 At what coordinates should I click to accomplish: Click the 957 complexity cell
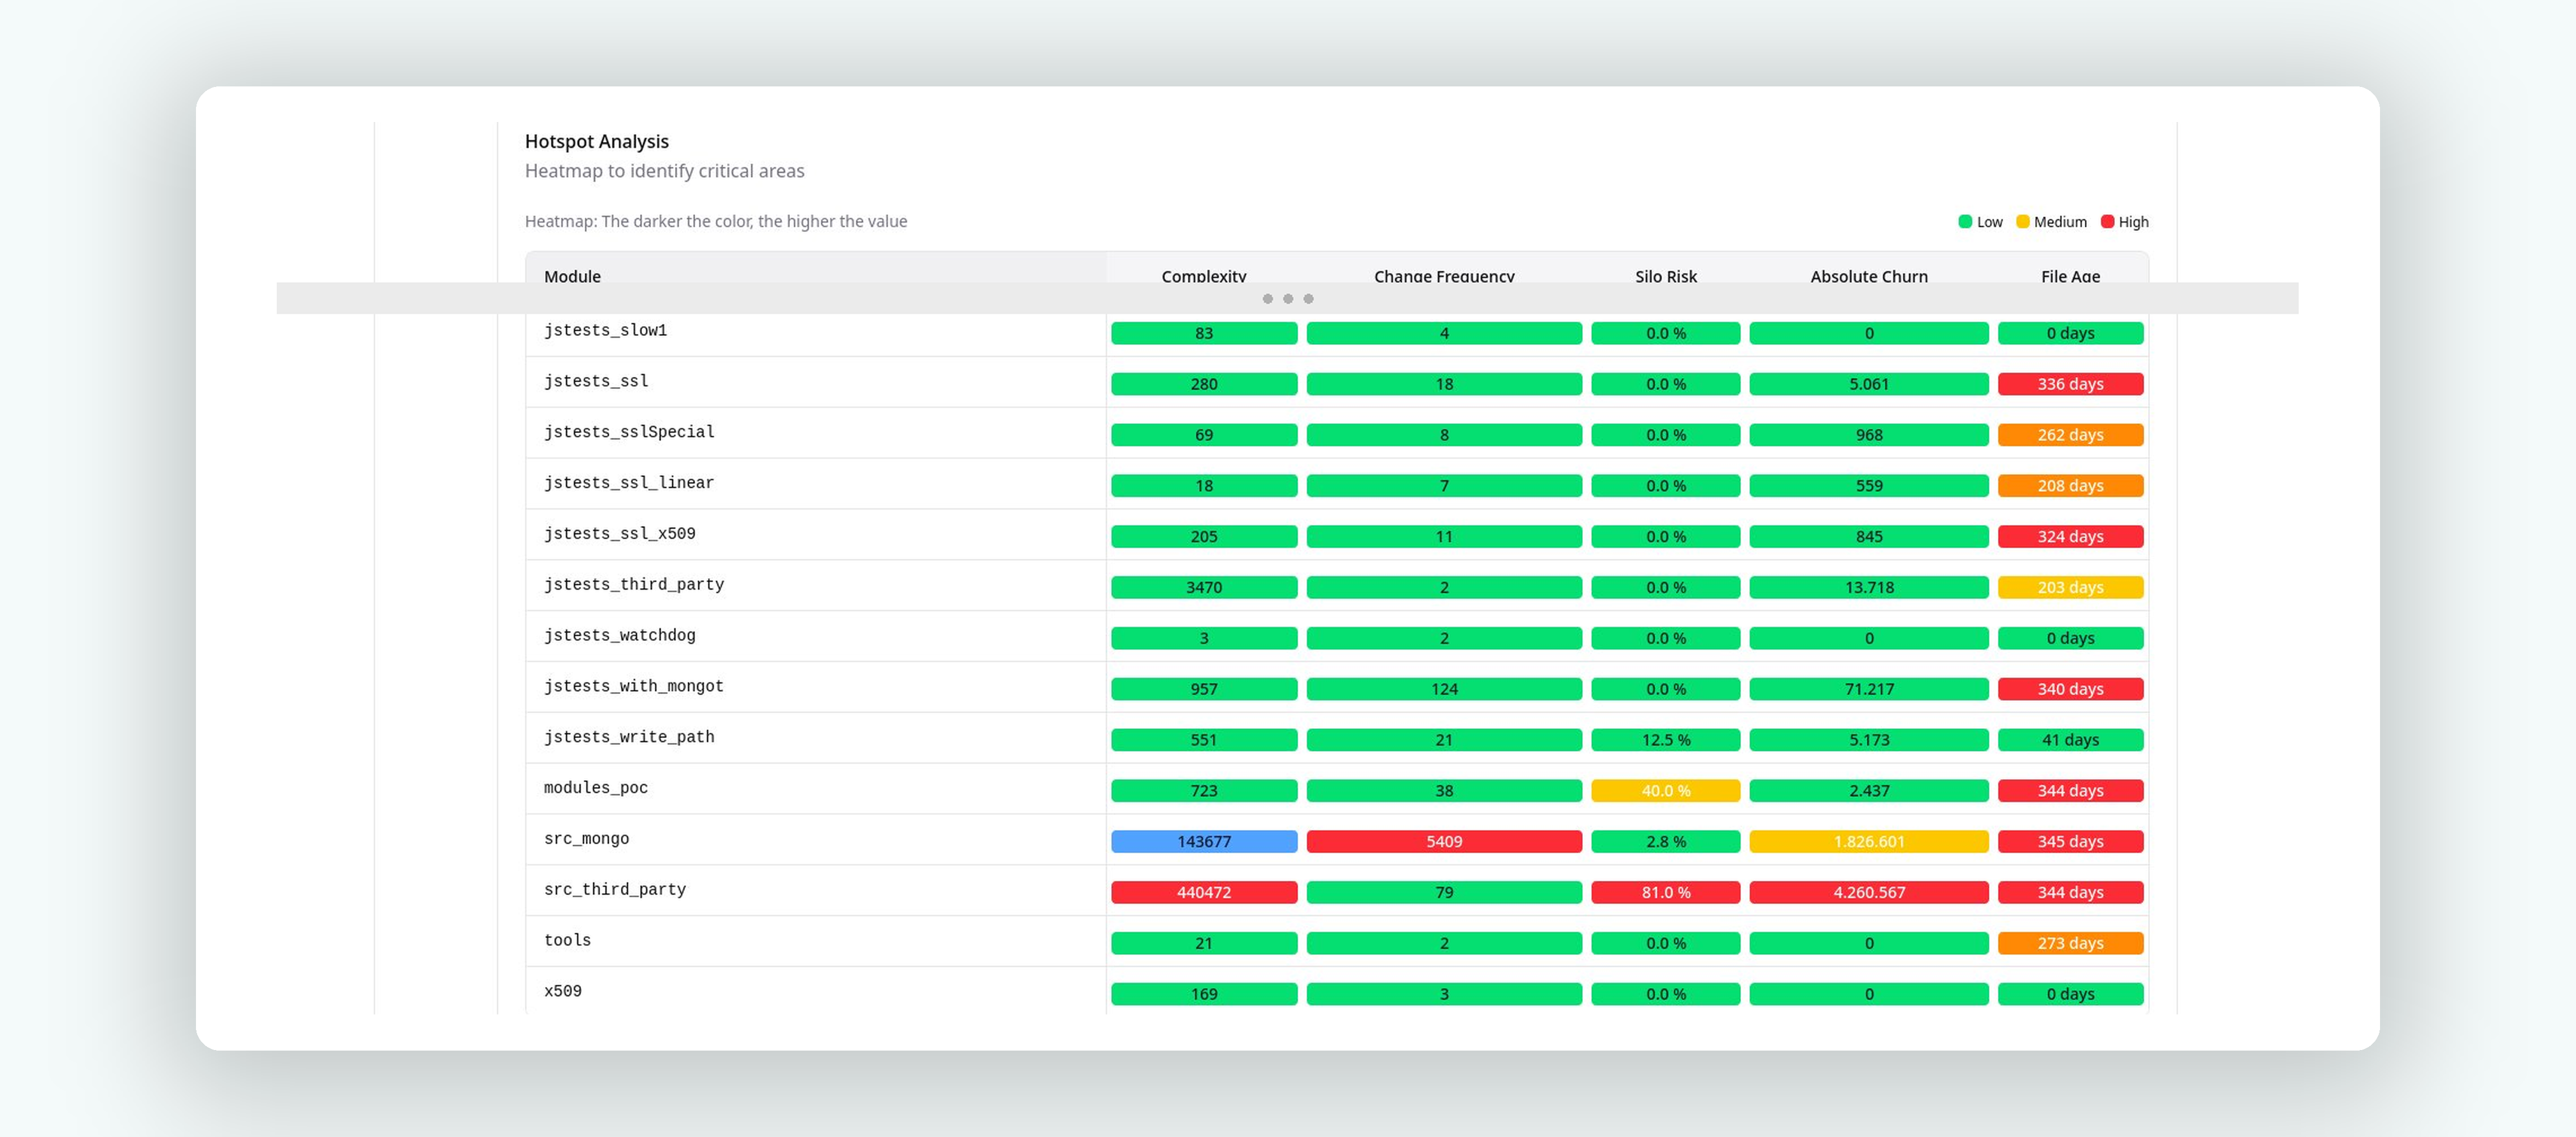coord(1203,689)
